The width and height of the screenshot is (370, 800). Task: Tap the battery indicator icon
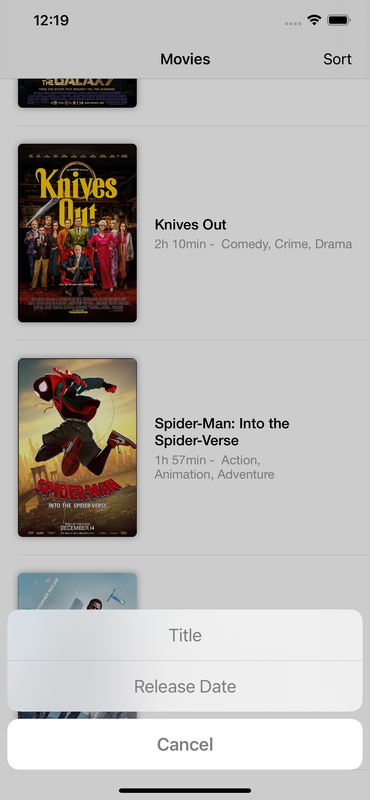pyautogui.click(x=338, y=20)
